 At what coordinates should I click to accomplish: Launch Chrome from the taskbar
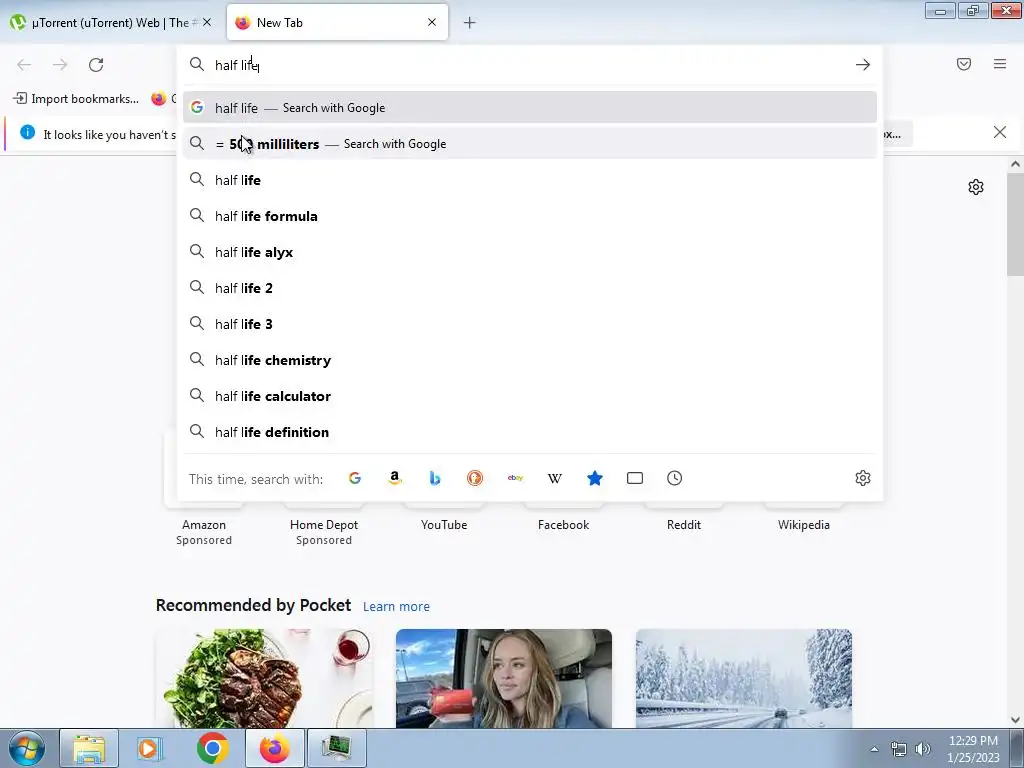pos(212,748)
